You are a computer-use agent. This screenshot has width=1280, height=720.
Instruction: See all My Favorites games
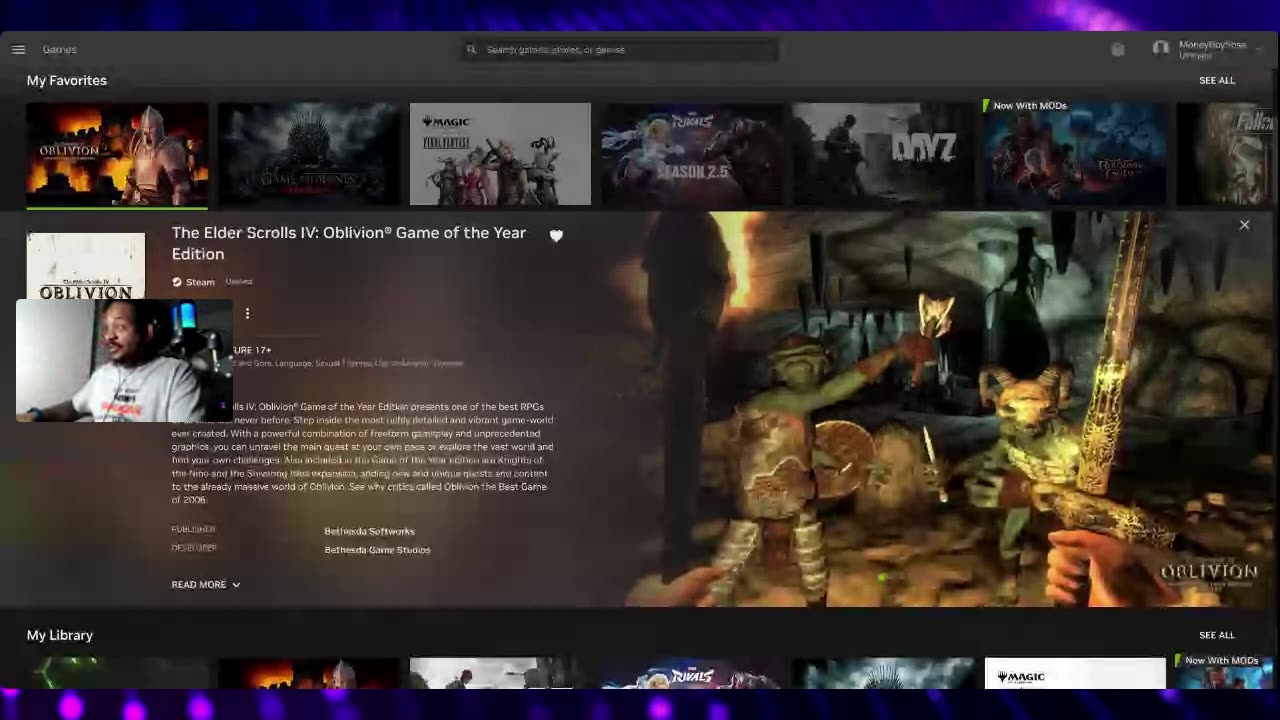coord(1217,80)
